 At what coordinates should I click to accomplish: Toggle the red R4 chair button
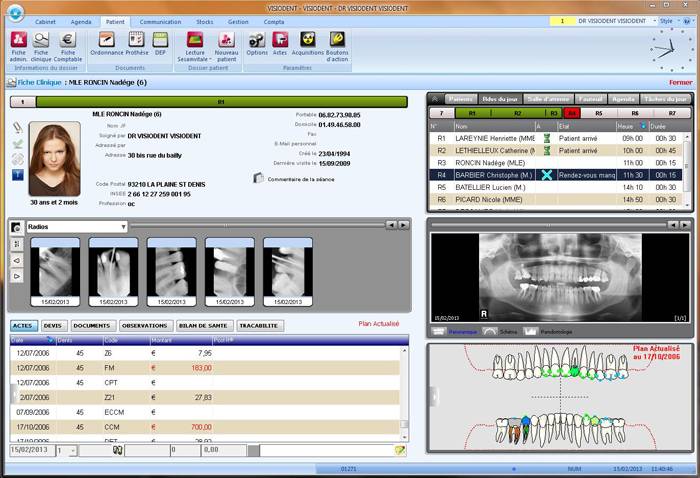pyautogui.click(x=572, y=113)
